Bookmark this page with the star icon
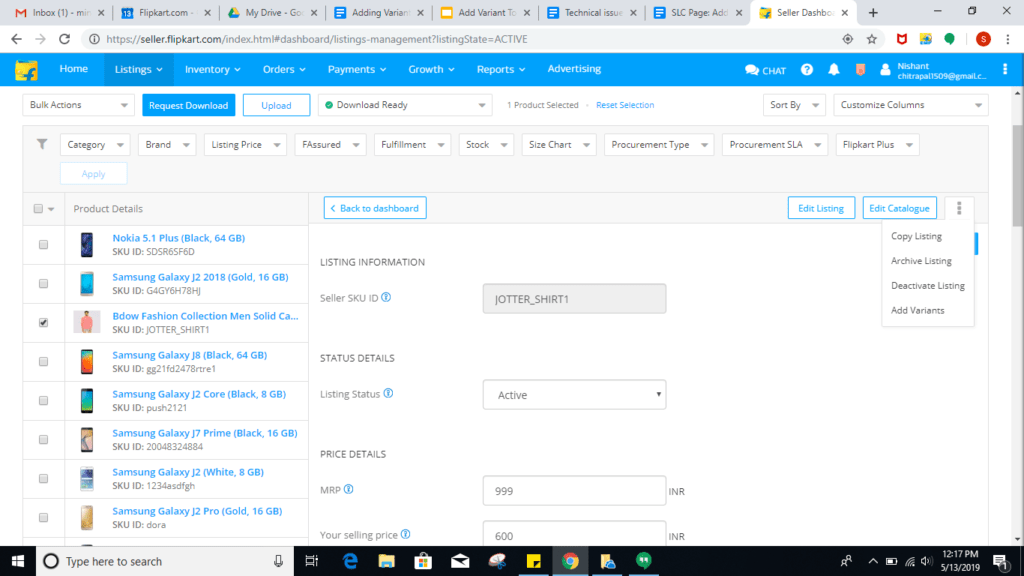 (872, 39)
